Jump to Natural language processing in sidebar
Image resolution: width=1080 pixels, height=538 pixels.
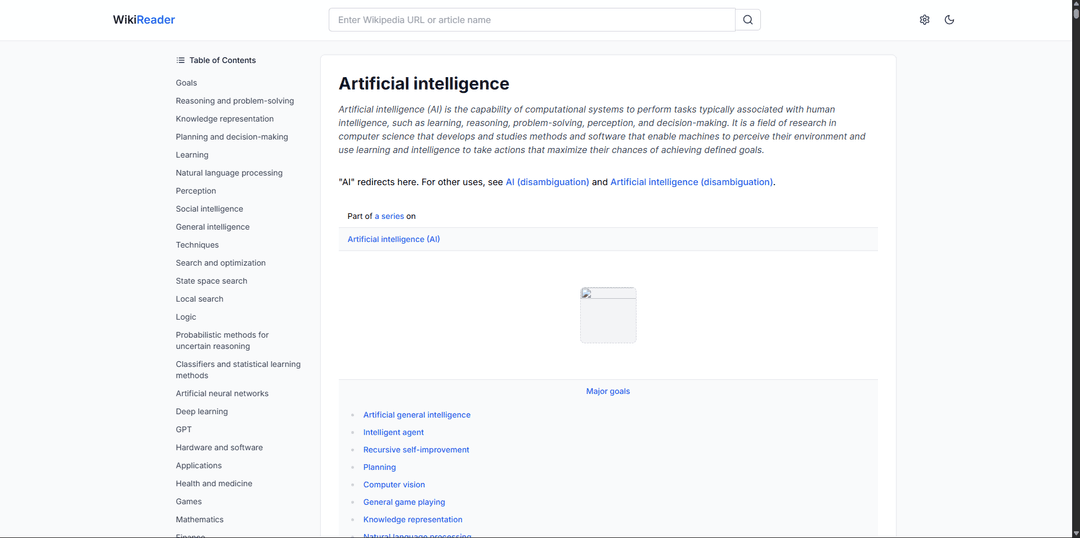pyautogui.click(x=229, y=173)
